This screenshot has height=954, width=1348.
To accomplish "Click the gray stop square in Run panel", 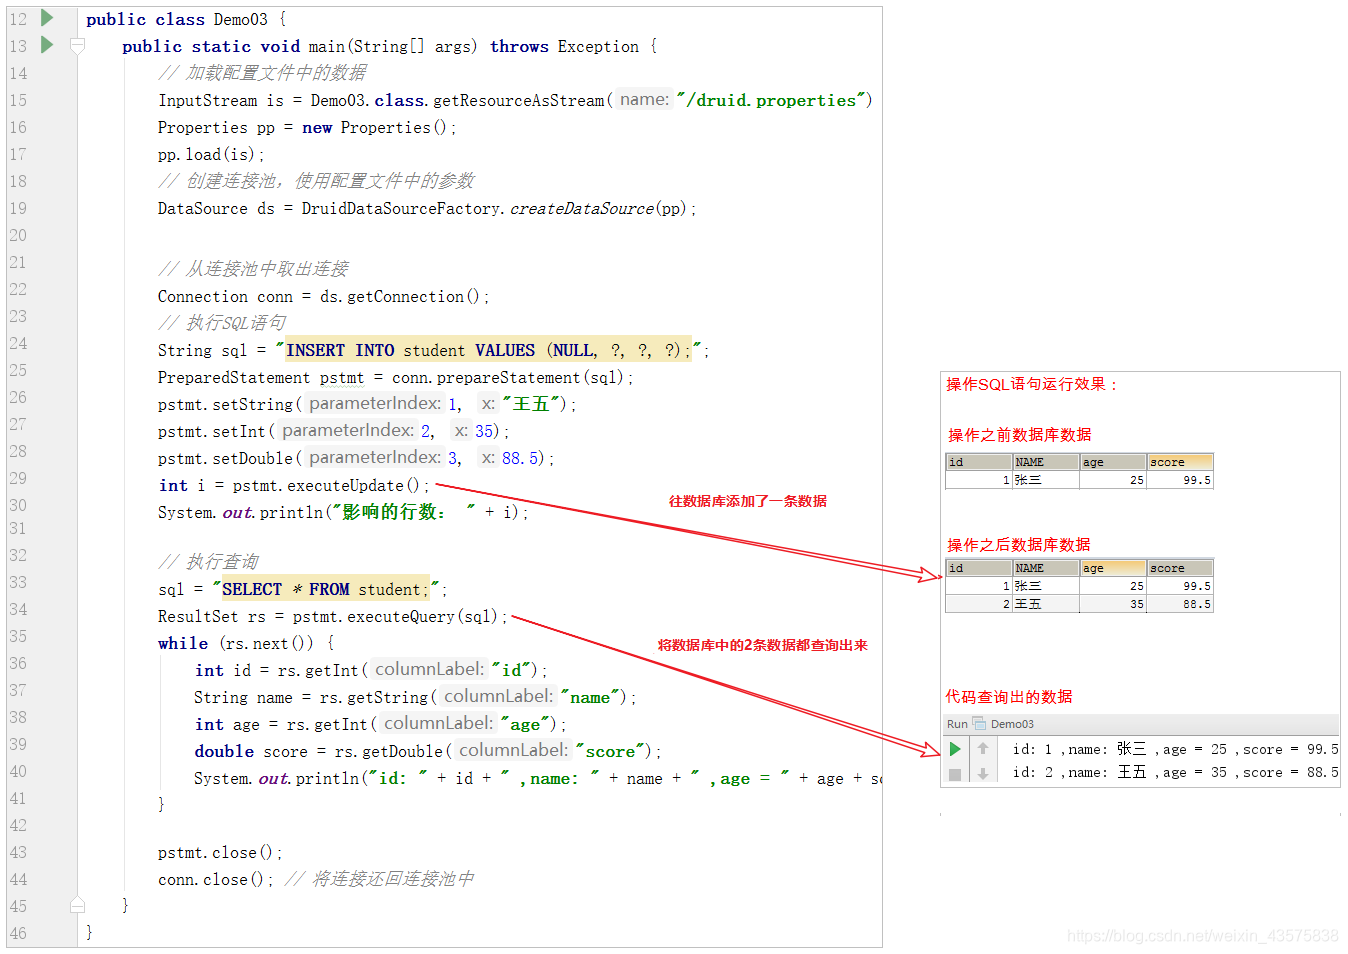I will [x=955, y=774].
